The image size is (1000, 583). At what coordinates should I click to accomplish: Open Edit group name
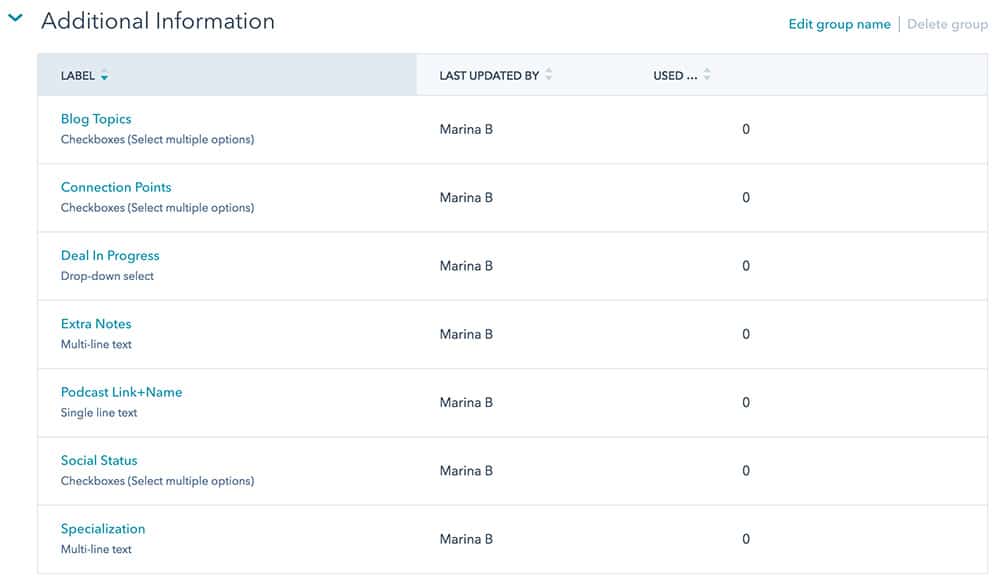840,24
